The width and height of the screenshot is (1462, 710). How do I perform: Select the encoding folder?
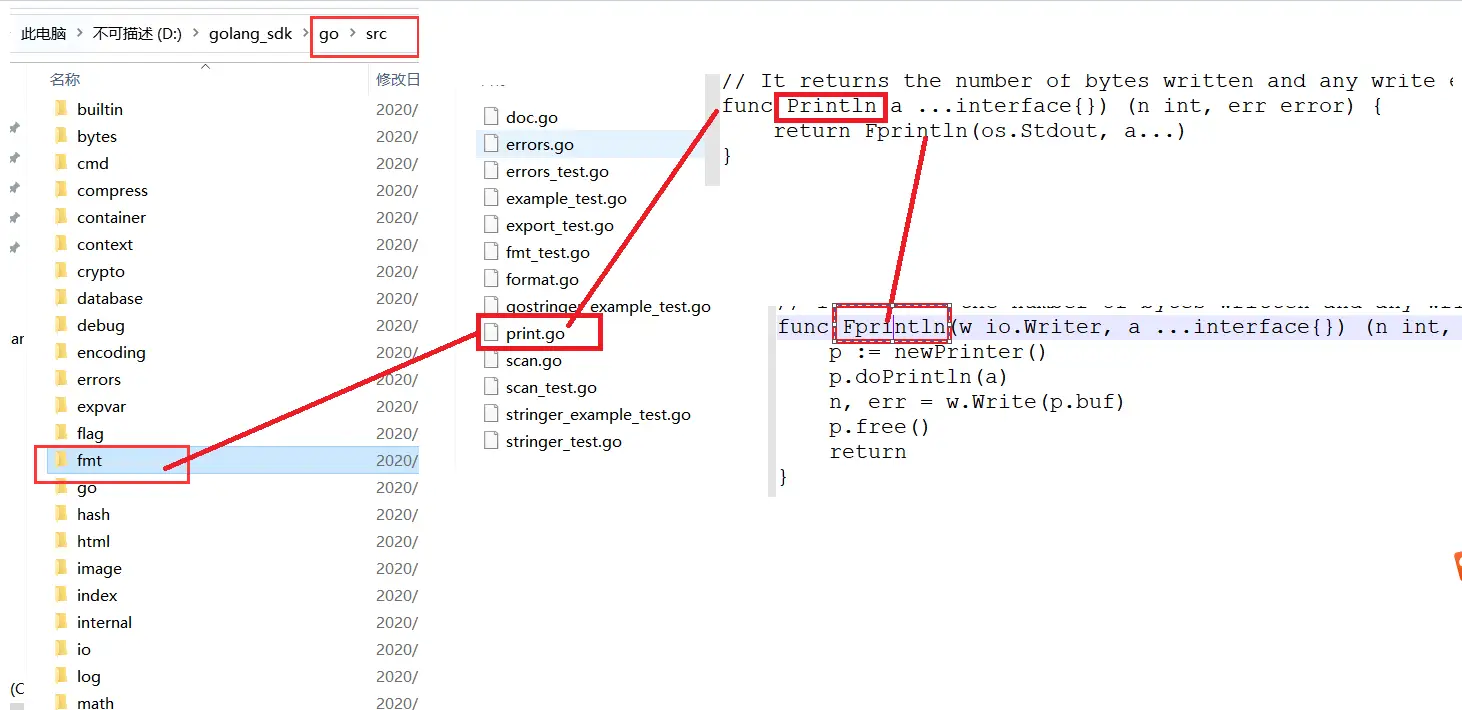click(x=111, y=352)
